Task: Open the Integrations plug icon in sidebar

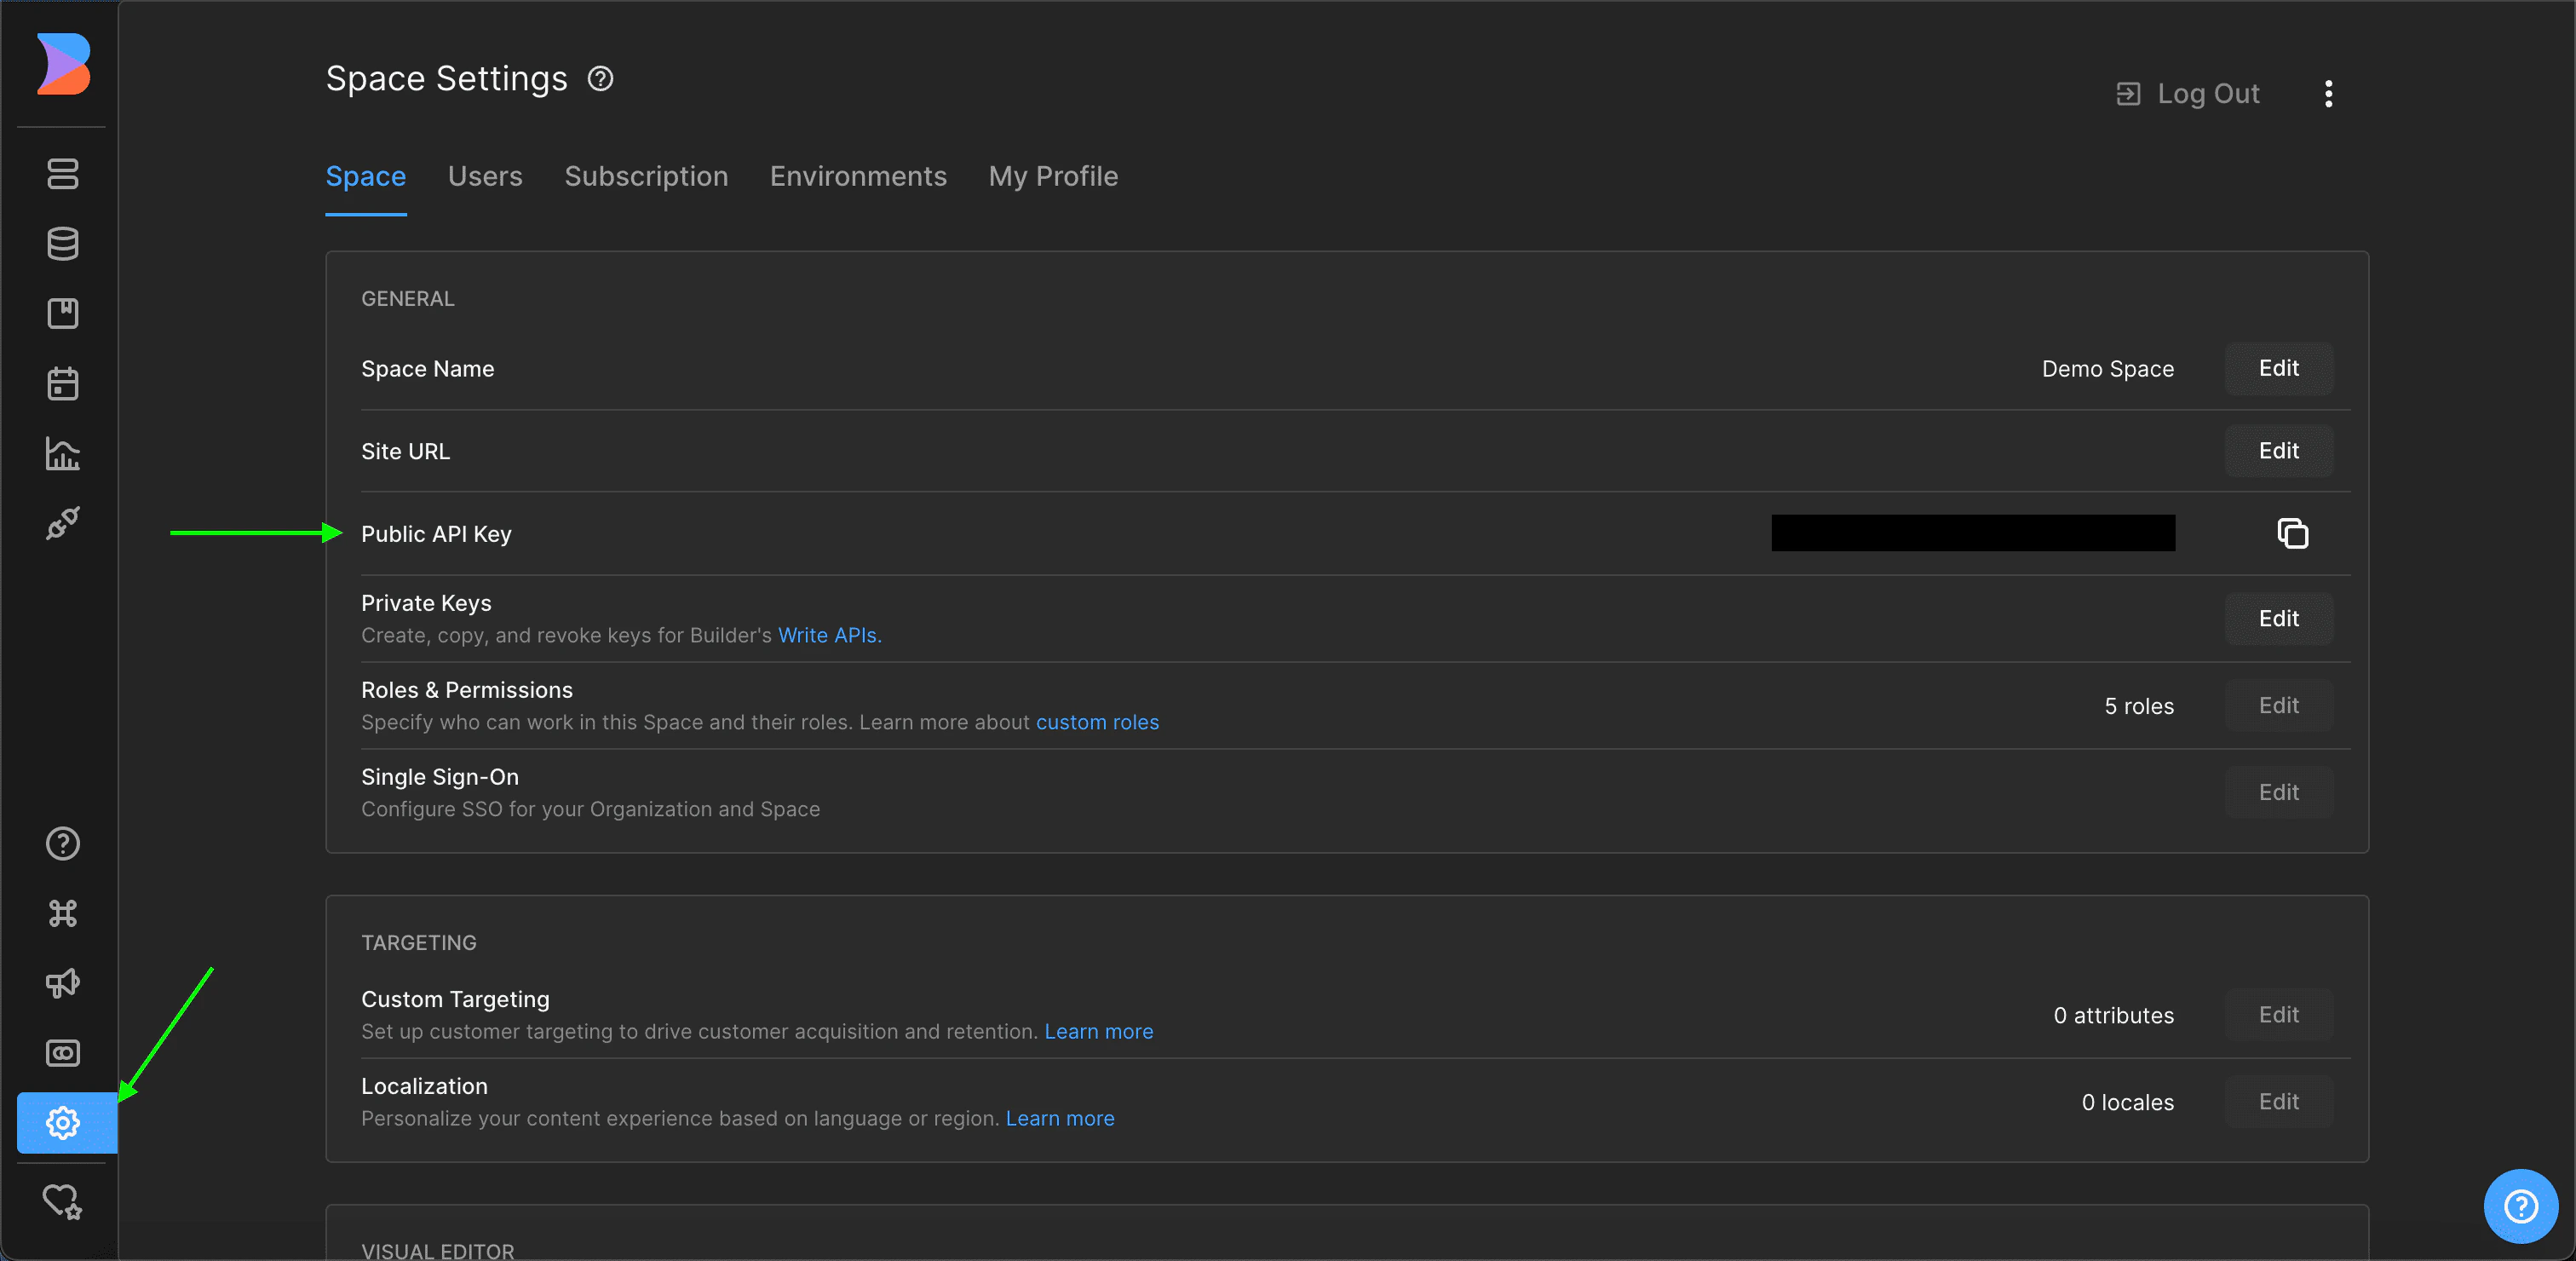Action: (x=62, y=523)
